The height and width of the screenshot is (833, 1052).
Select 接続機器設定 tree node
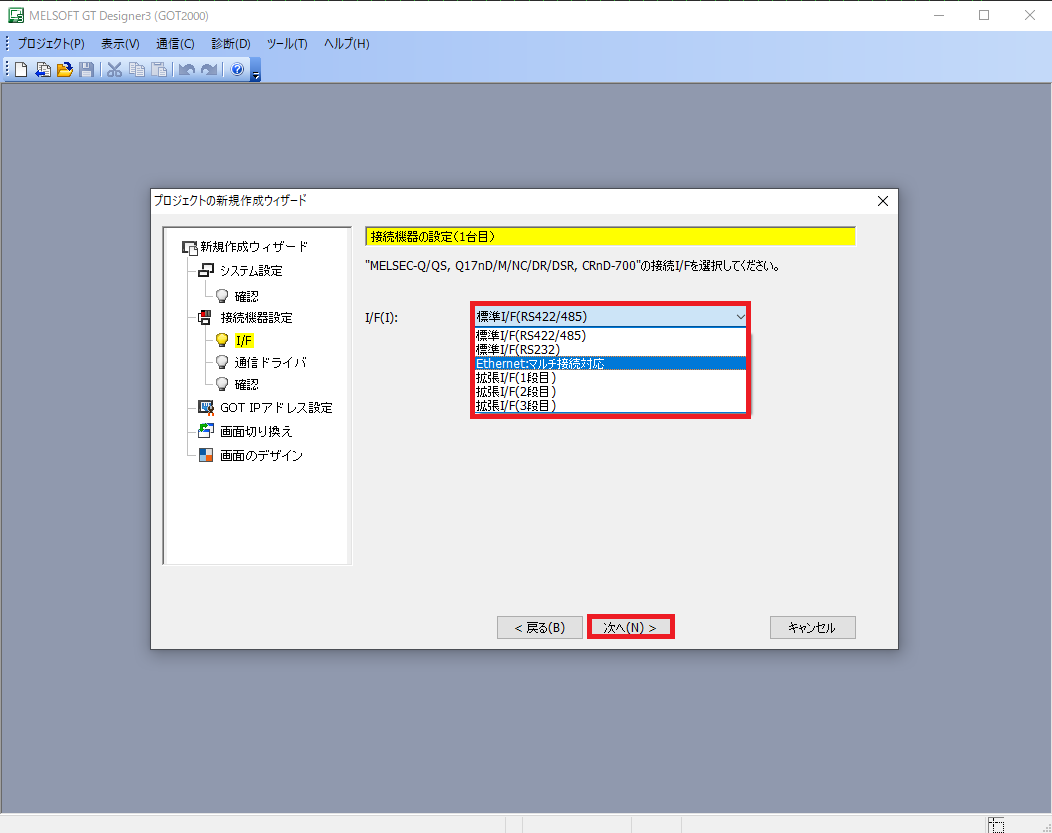256,318
